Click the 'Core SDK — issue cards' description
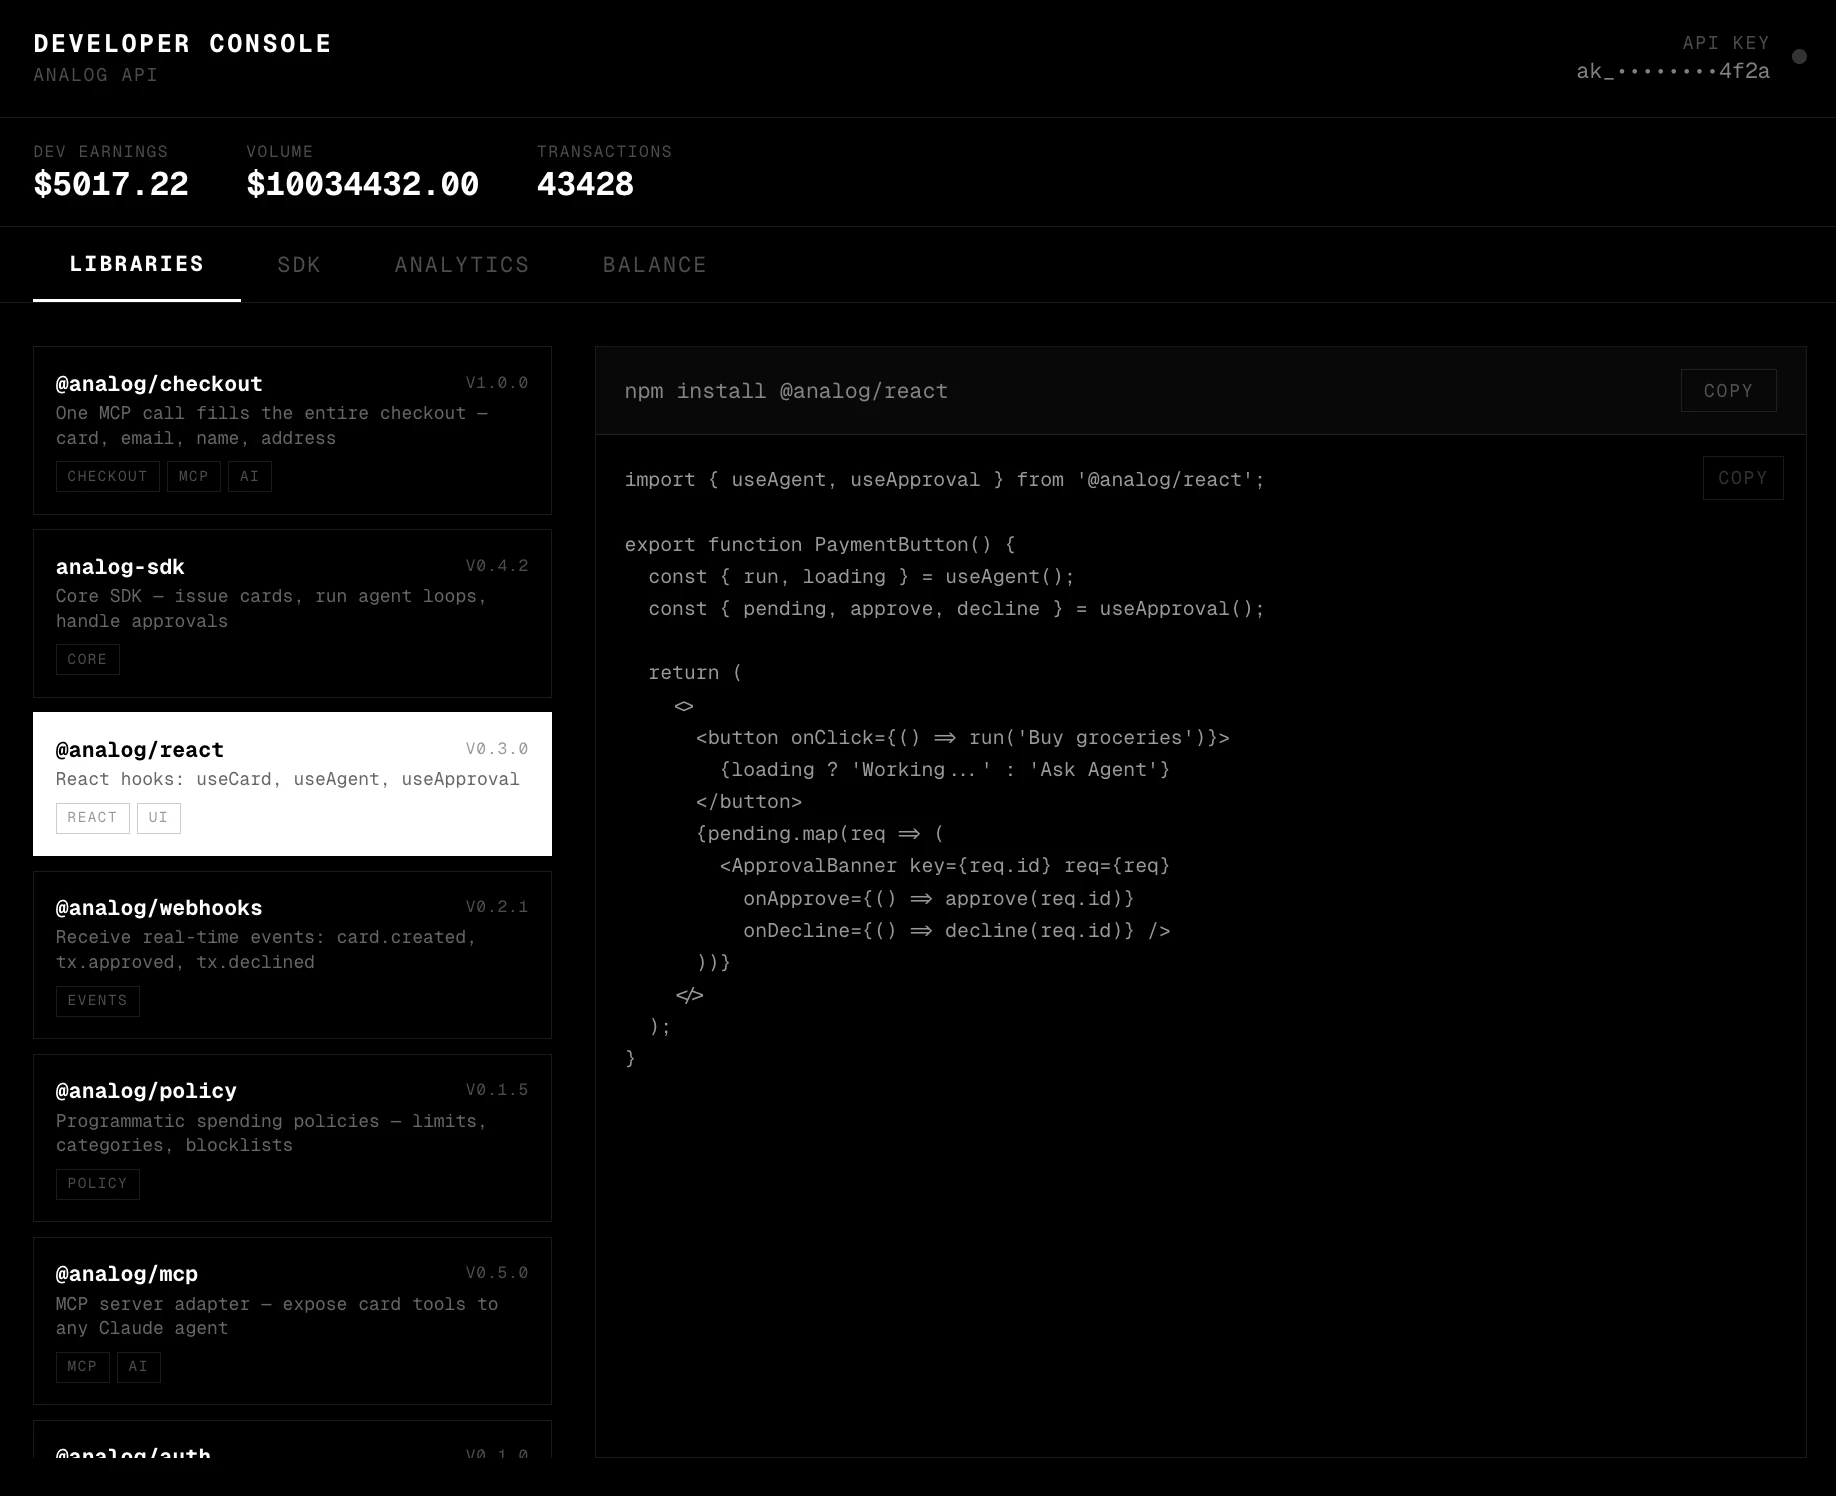The width and height of the screenshot is (1836, 1496). [x=271, y=608]
